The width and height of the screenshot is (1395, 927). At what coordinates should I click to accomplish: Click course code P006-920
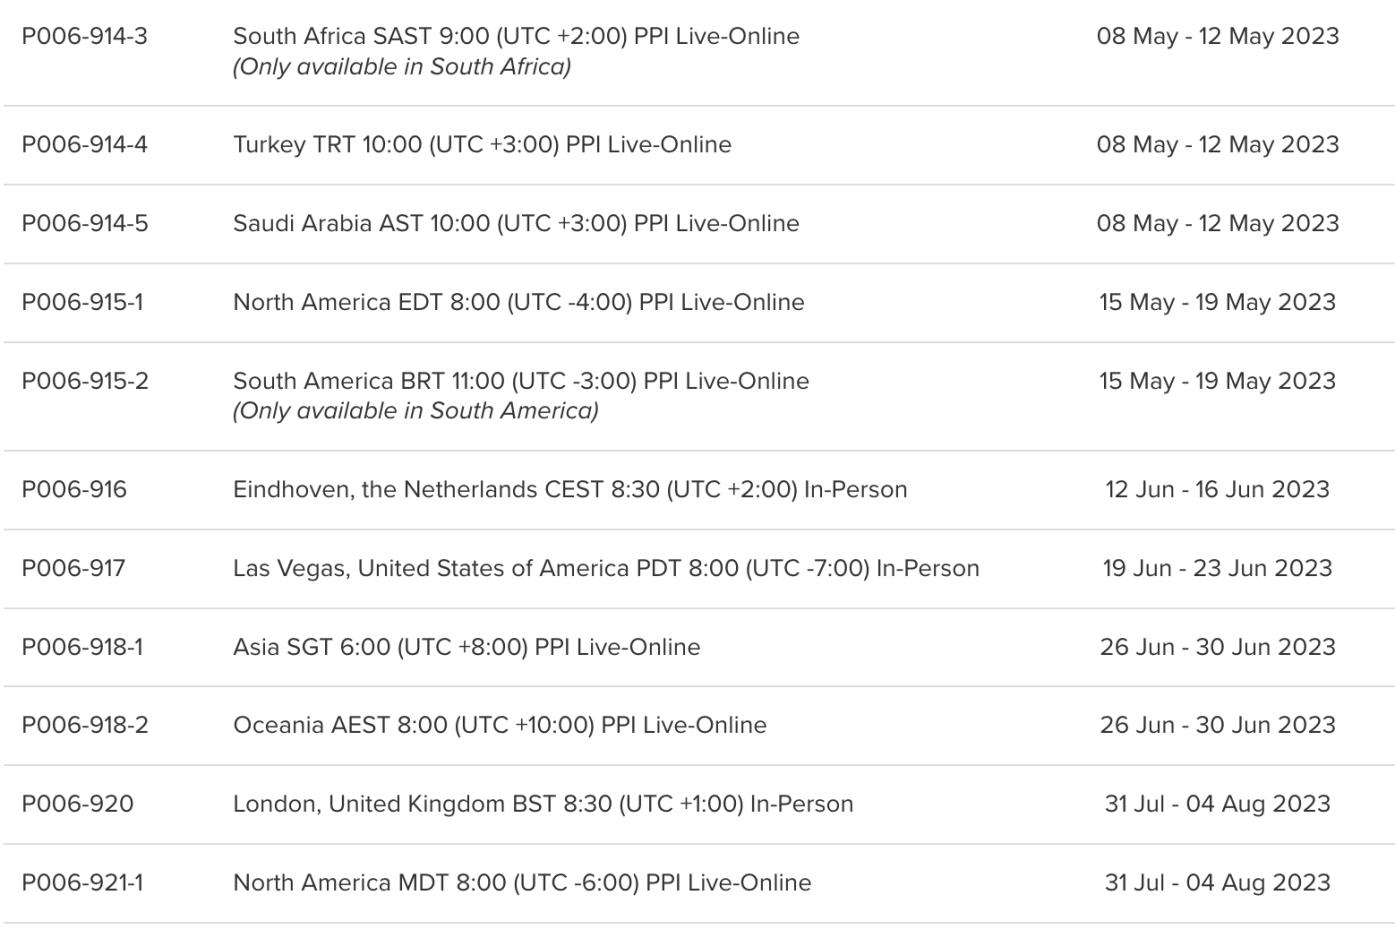click(77, 804)
